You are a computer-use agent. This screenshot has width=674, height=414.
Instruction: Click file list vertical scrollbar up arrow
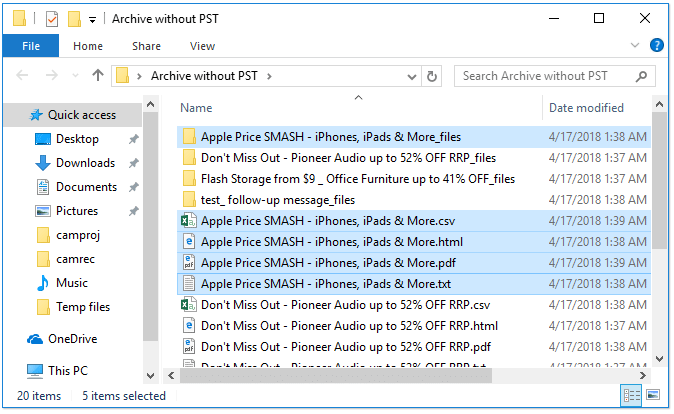(659, 104)
